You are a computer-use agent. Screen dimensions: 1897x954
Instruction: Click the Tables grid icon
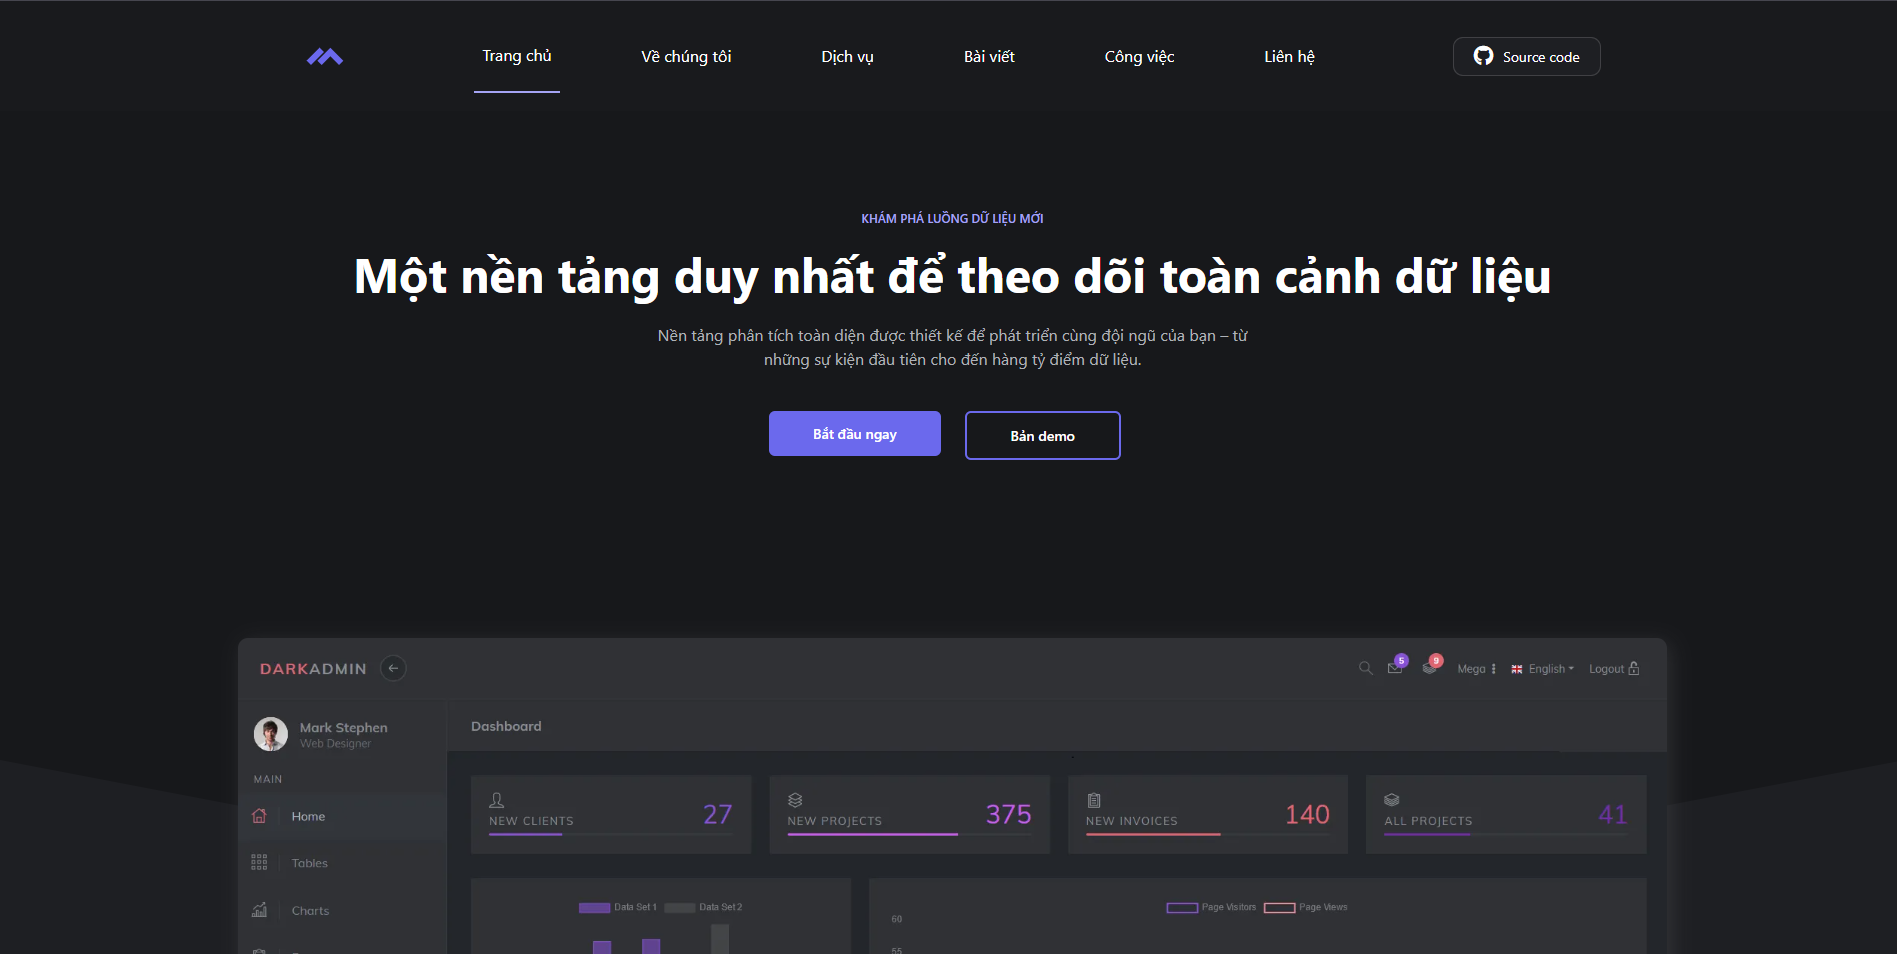pyautogui.click(x=259, y=862)
